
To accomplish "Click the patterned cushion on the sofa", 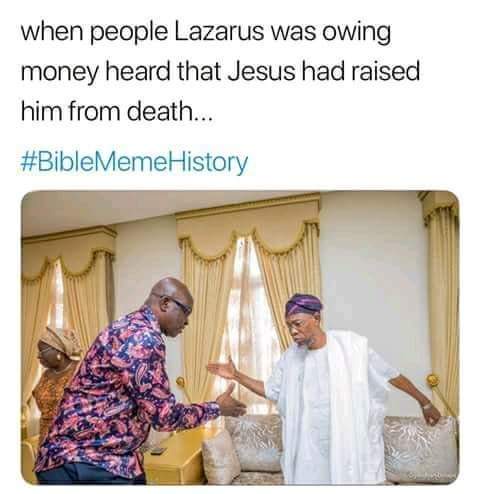I will click(x=421, y=445).
